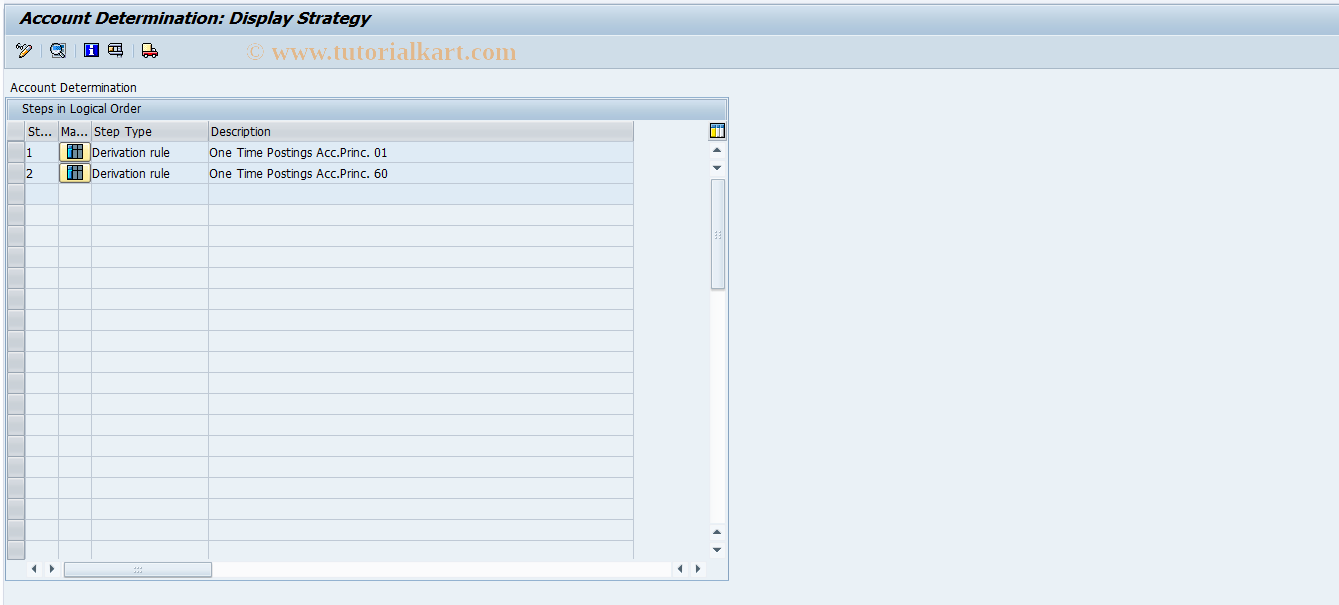
Task: Click the toolbar icon left of the truck
Action: pyautogui.click(x=116, y=51)
